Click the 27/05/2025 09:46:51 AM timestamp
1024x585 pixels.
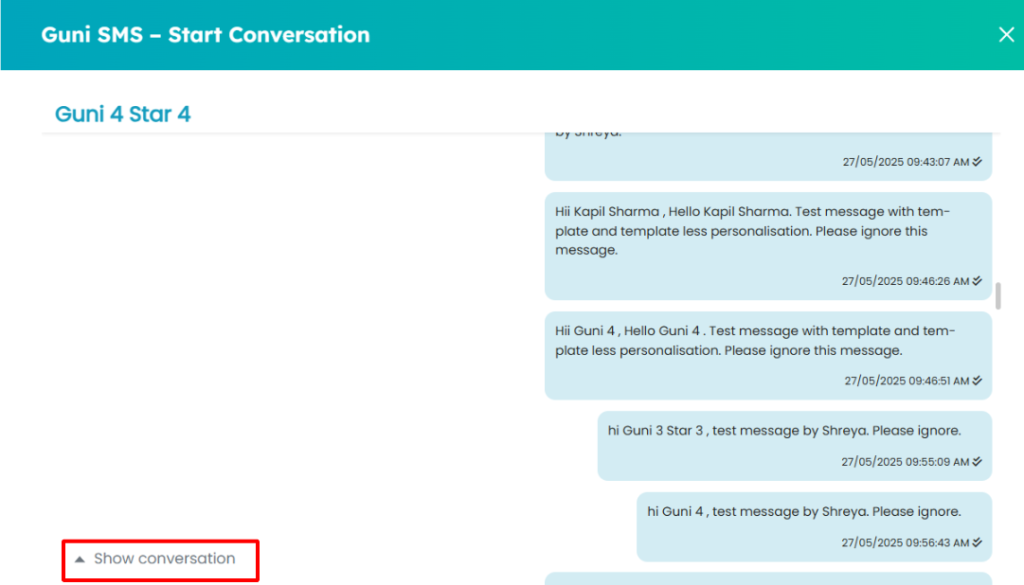click(906, 381)
